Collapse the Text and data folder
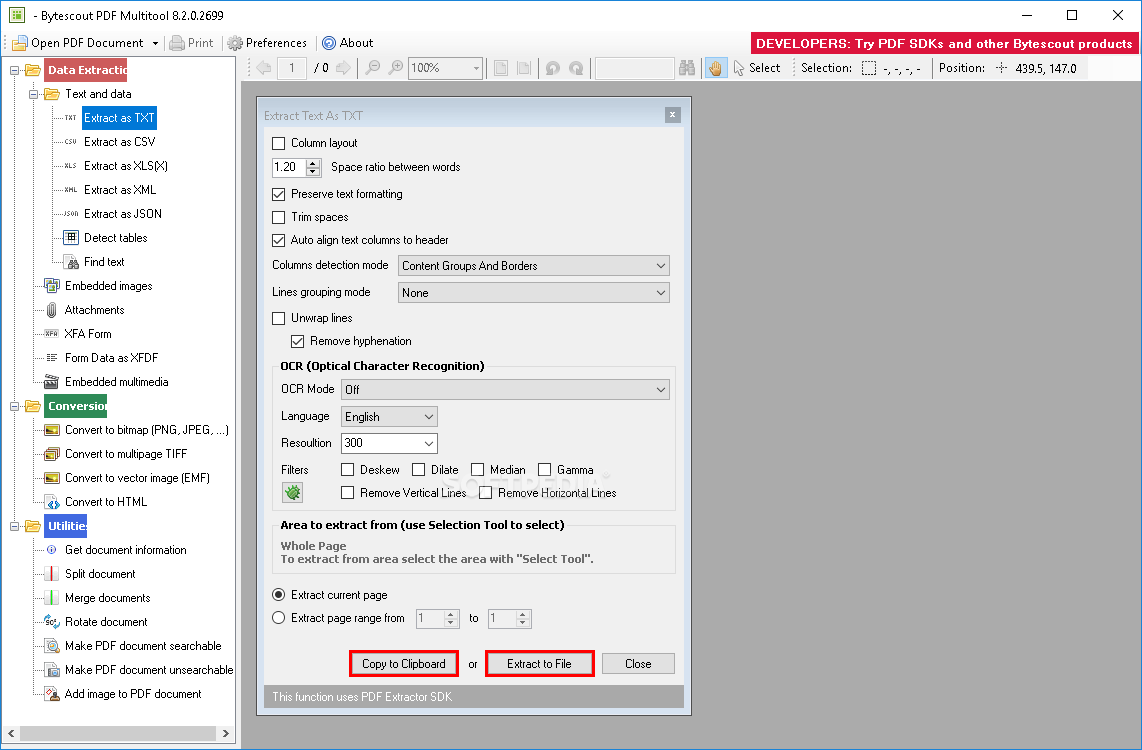 (x=33, y=95)
